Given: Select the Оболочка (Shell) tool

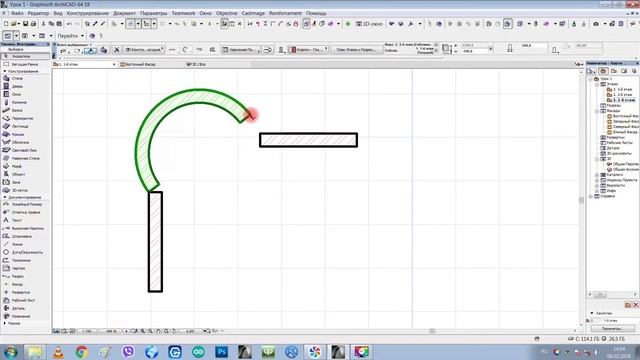Looking at the screenshot, I should (x=16, y=142).
